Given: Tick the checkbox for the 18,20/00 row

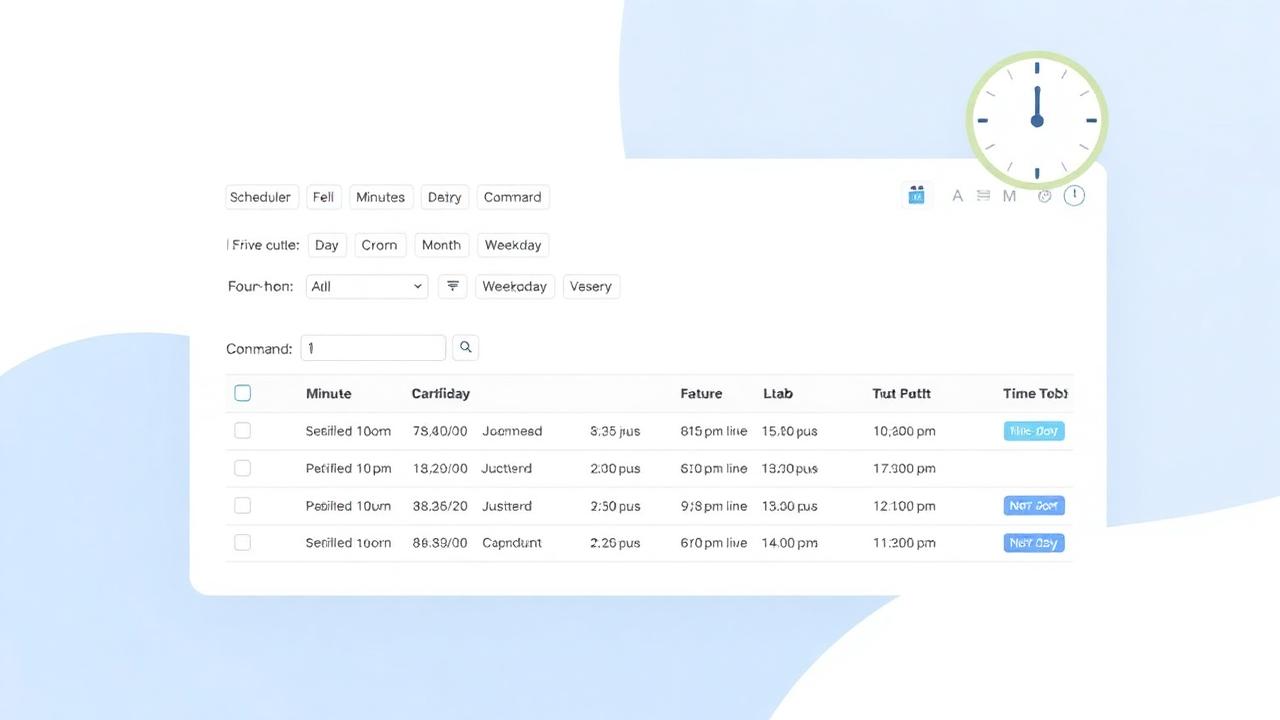Looking at the screenshot, I should pos(242,468).
